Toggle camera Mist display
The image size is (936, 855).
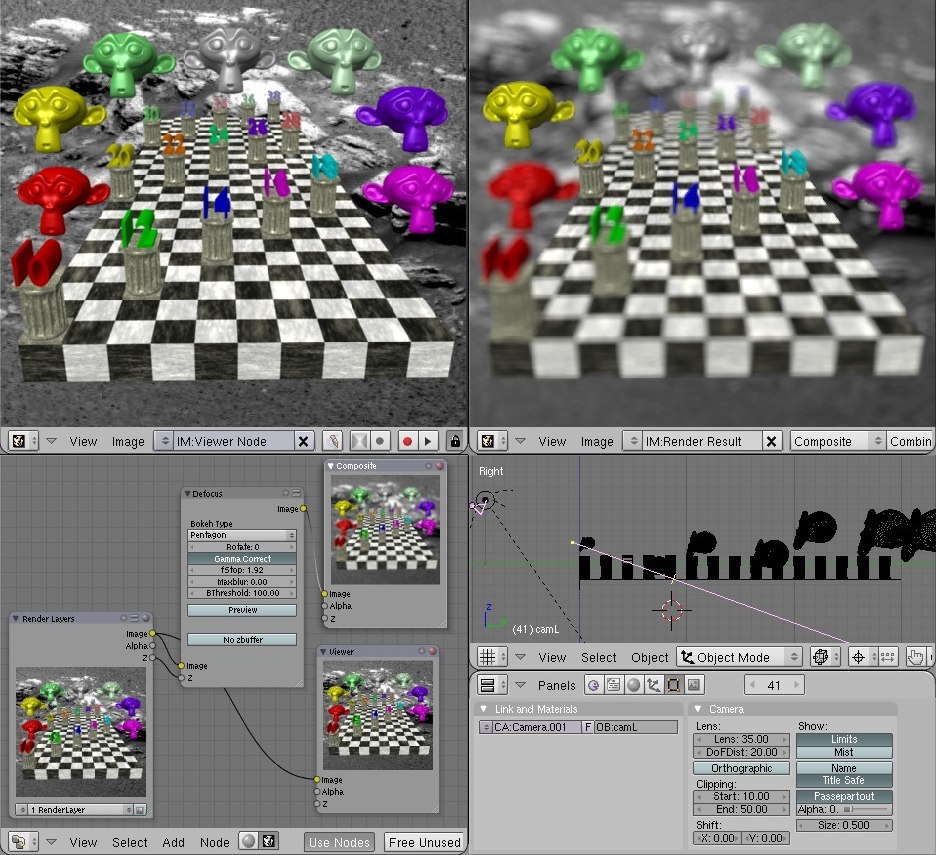844,752
